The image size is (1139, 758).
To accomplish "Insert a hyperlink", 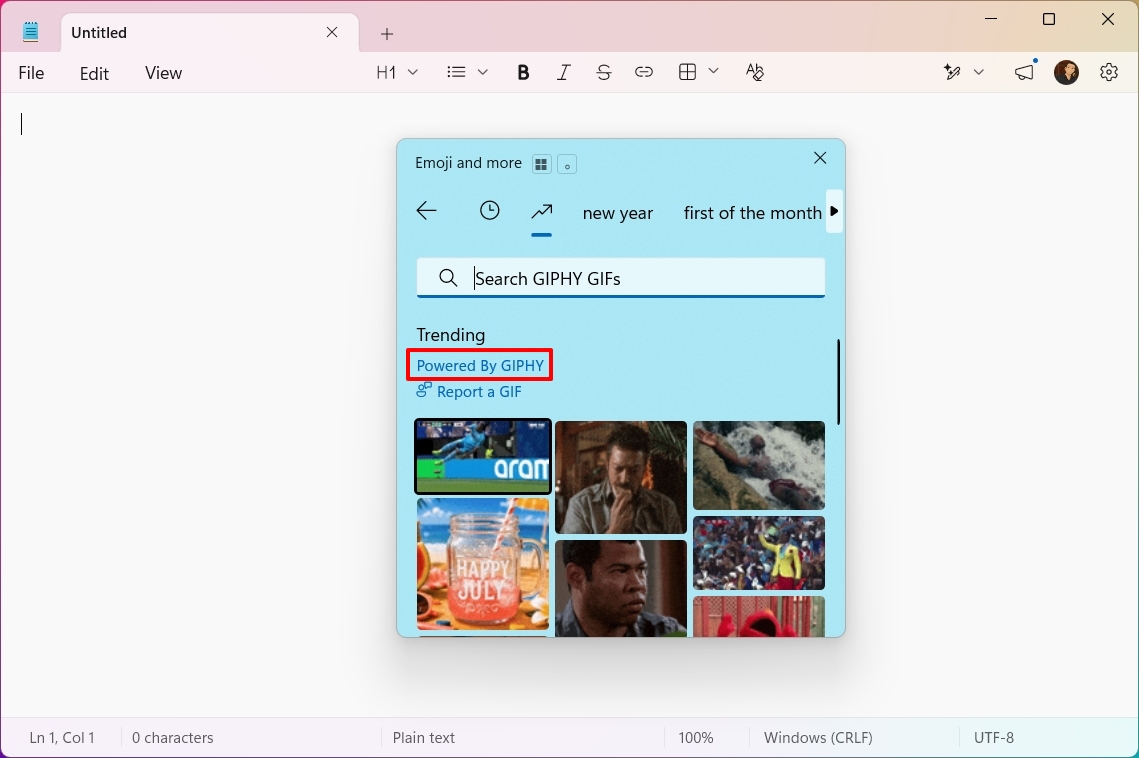I will (x=644, y=72).
